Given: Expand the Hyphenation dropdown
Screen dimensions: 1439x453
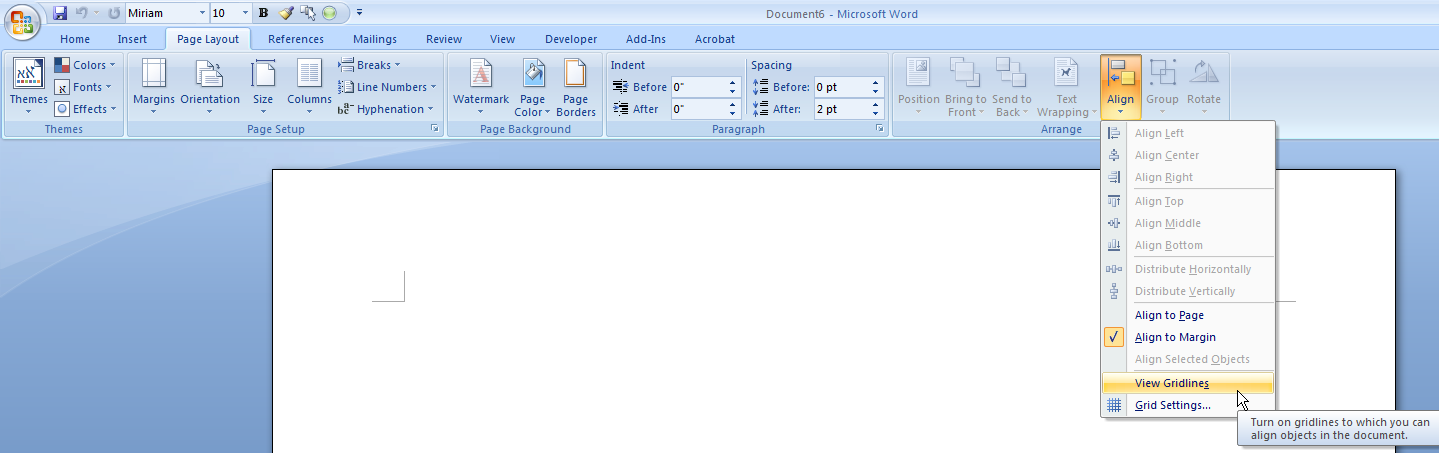Looking at the screenshot, I should (387, 109).
